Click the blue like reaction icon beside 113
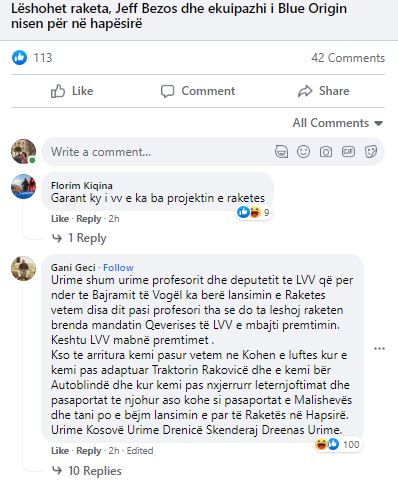 click(19, 58)
